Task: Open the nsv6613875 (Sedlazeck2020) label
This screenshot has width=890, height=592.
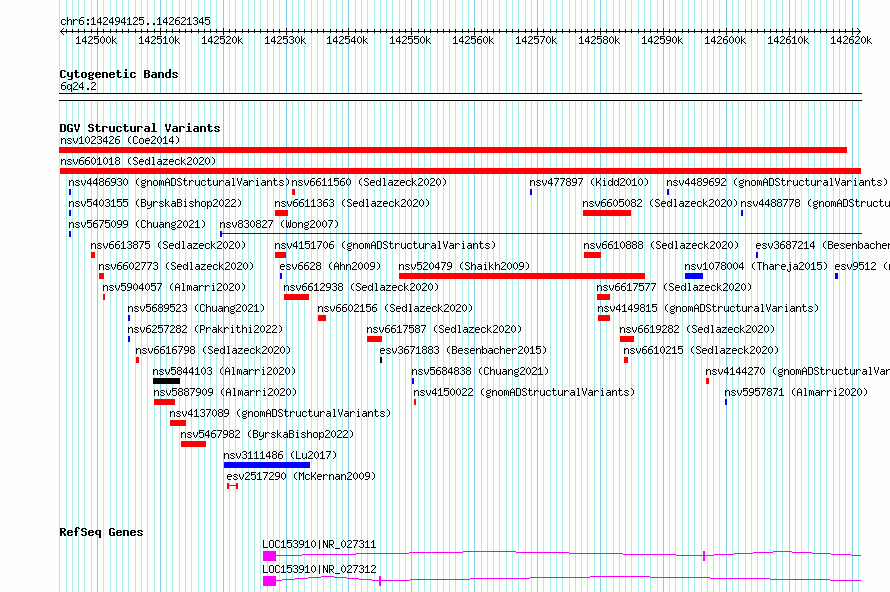Action: 168,245
